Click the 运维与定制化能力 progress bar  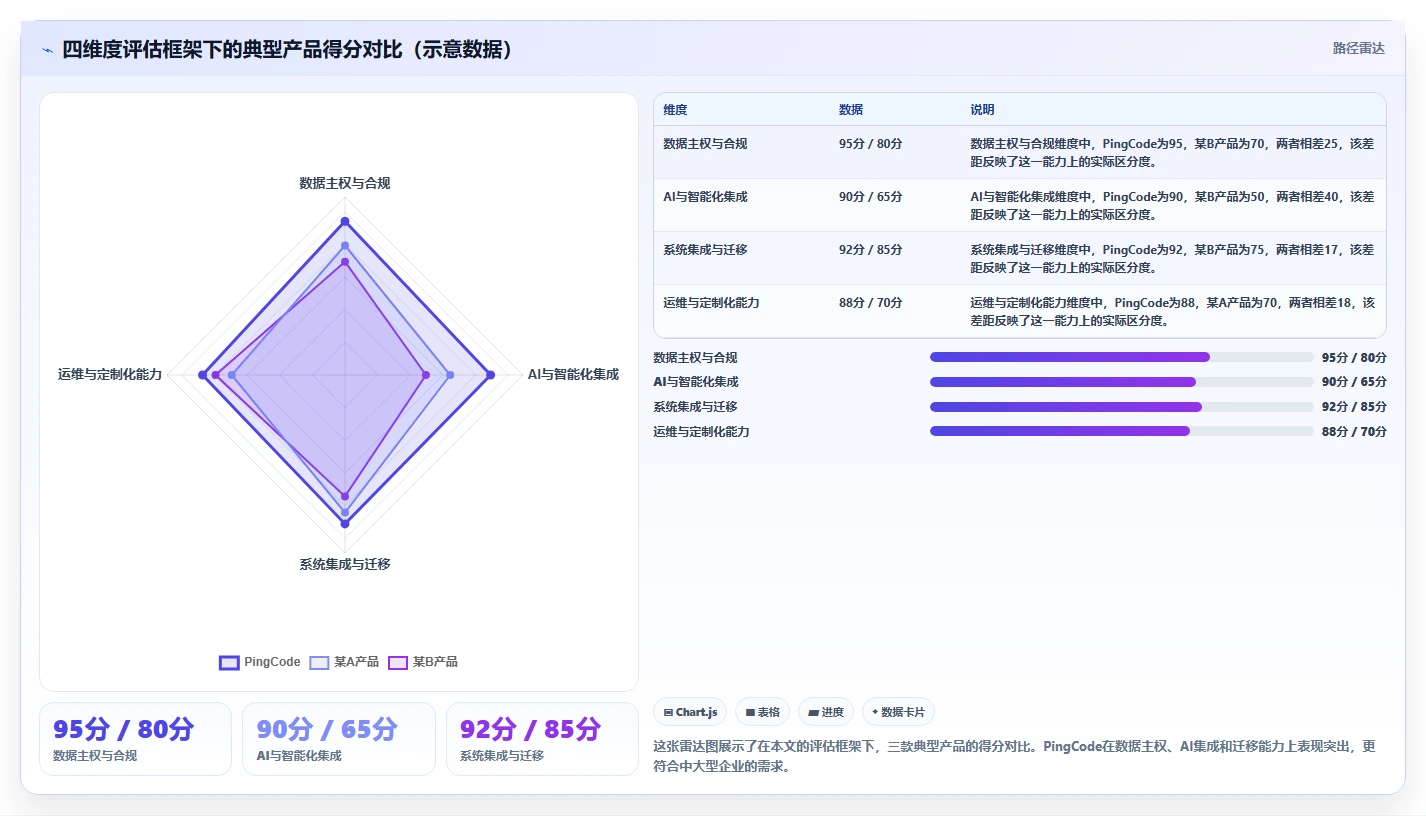click(1122, 431)
